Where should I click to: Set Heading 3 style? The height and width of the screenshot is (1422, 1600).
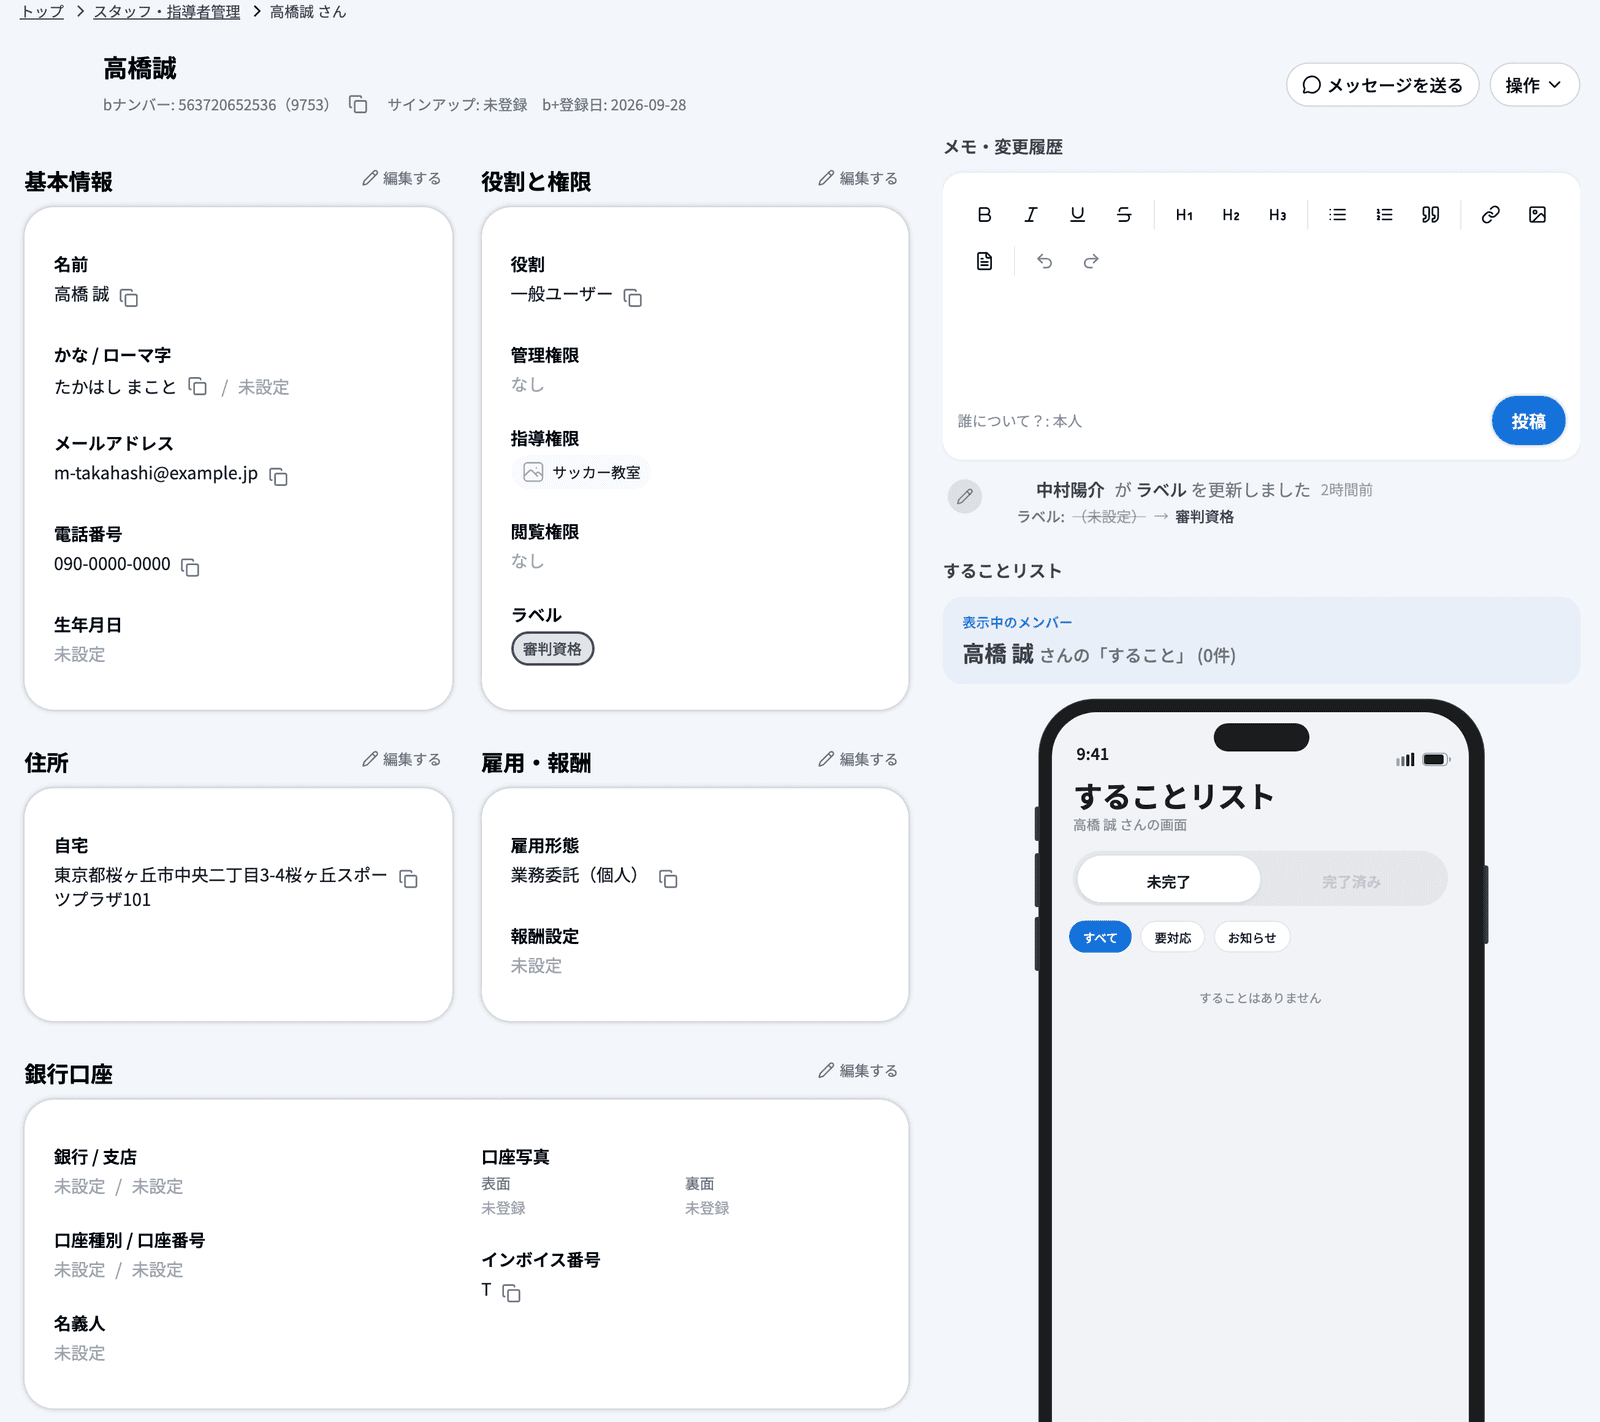tap(1277, 215)
